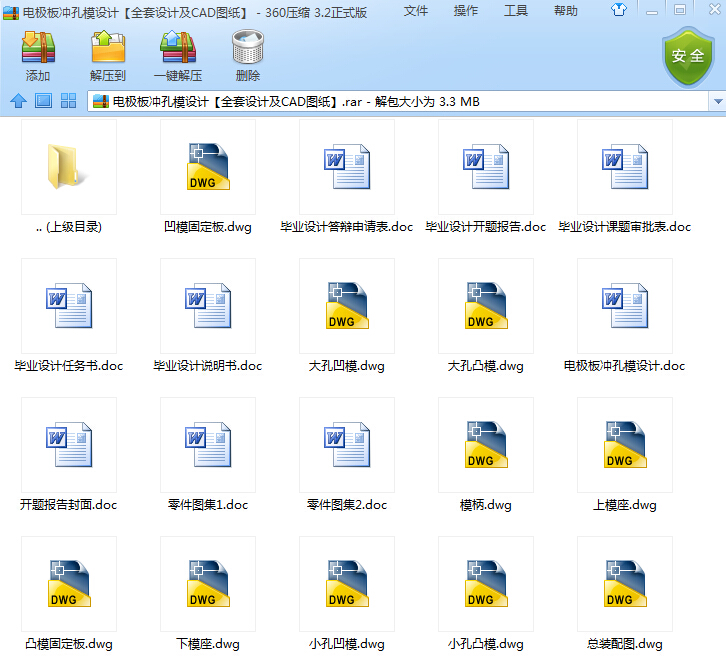Select 总装配图.dwg file icon
This screenshot has height=672, width=726.
625,584
